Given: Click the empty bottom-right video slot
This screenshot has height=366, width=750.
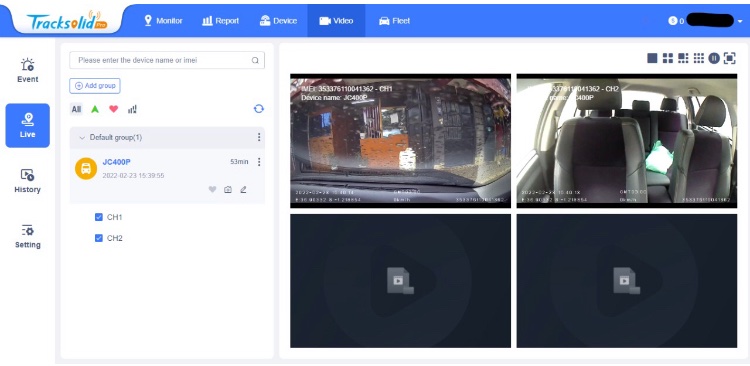Looking at the screenshot, I should coord(627,281).
